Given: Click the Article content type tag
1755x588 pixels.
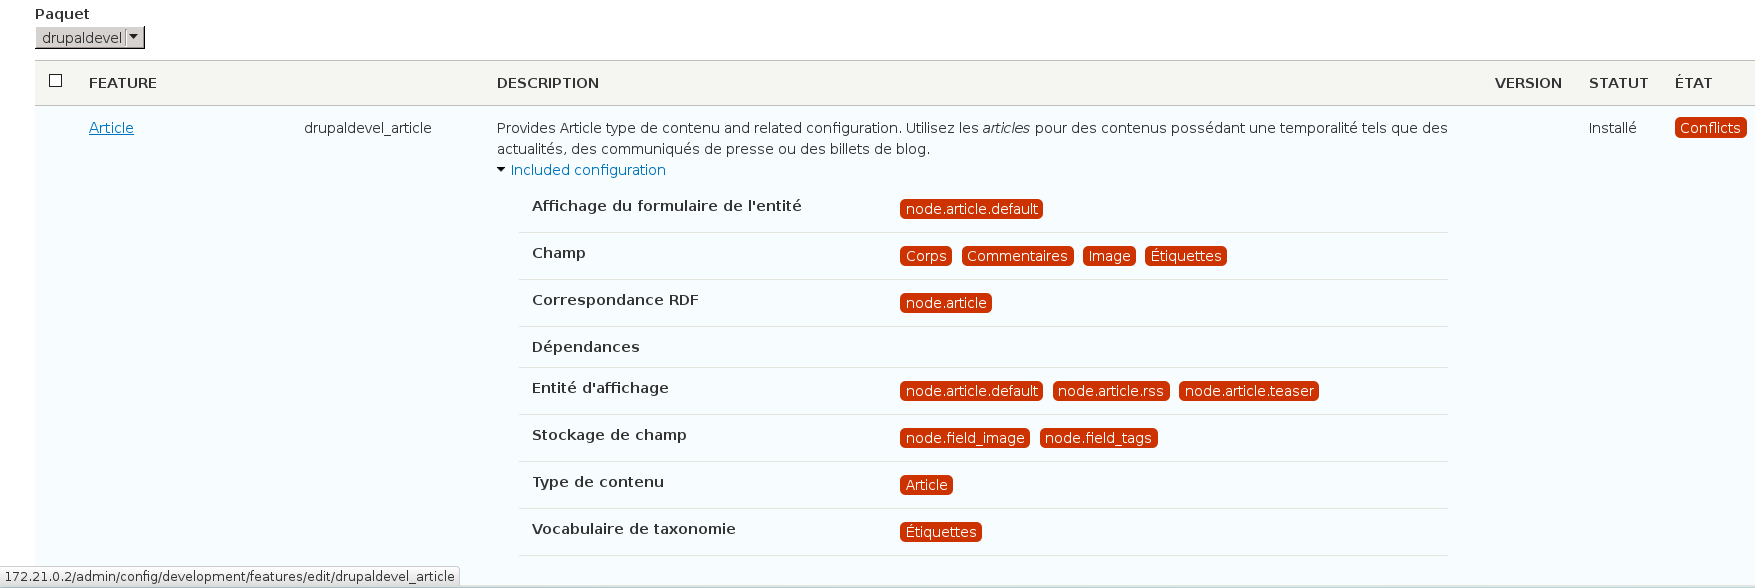Looking at the screenshot, I should pyautogui.click(x=926, y=485).
